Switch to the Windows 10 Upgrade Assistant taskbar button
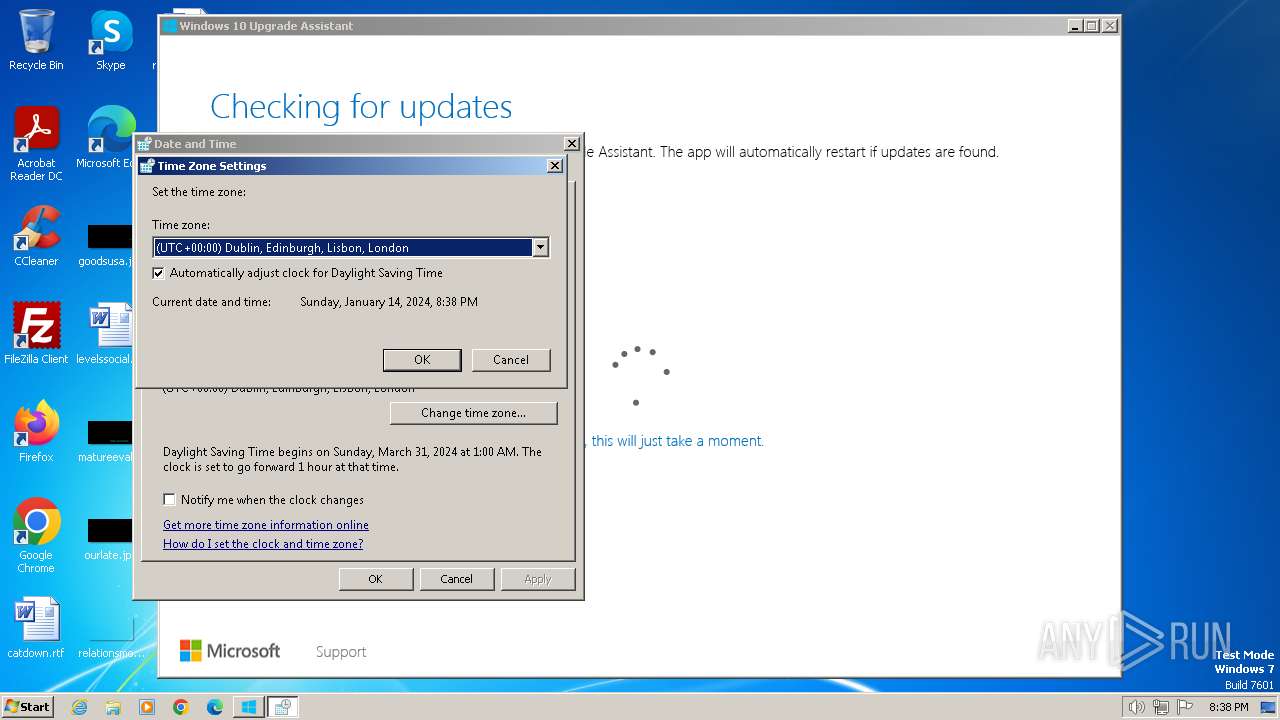Viewport: 1280px width, 720px height. (248, 707)
